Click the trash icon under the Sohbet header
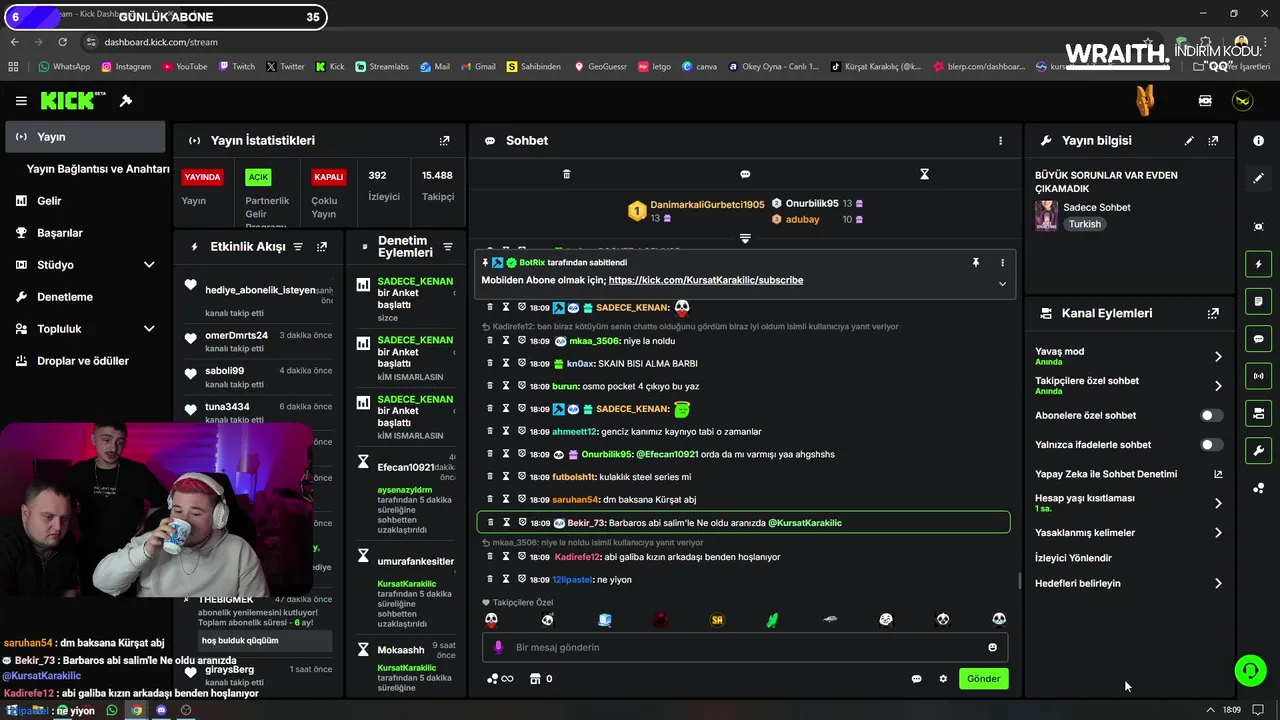 pos(566,174)
